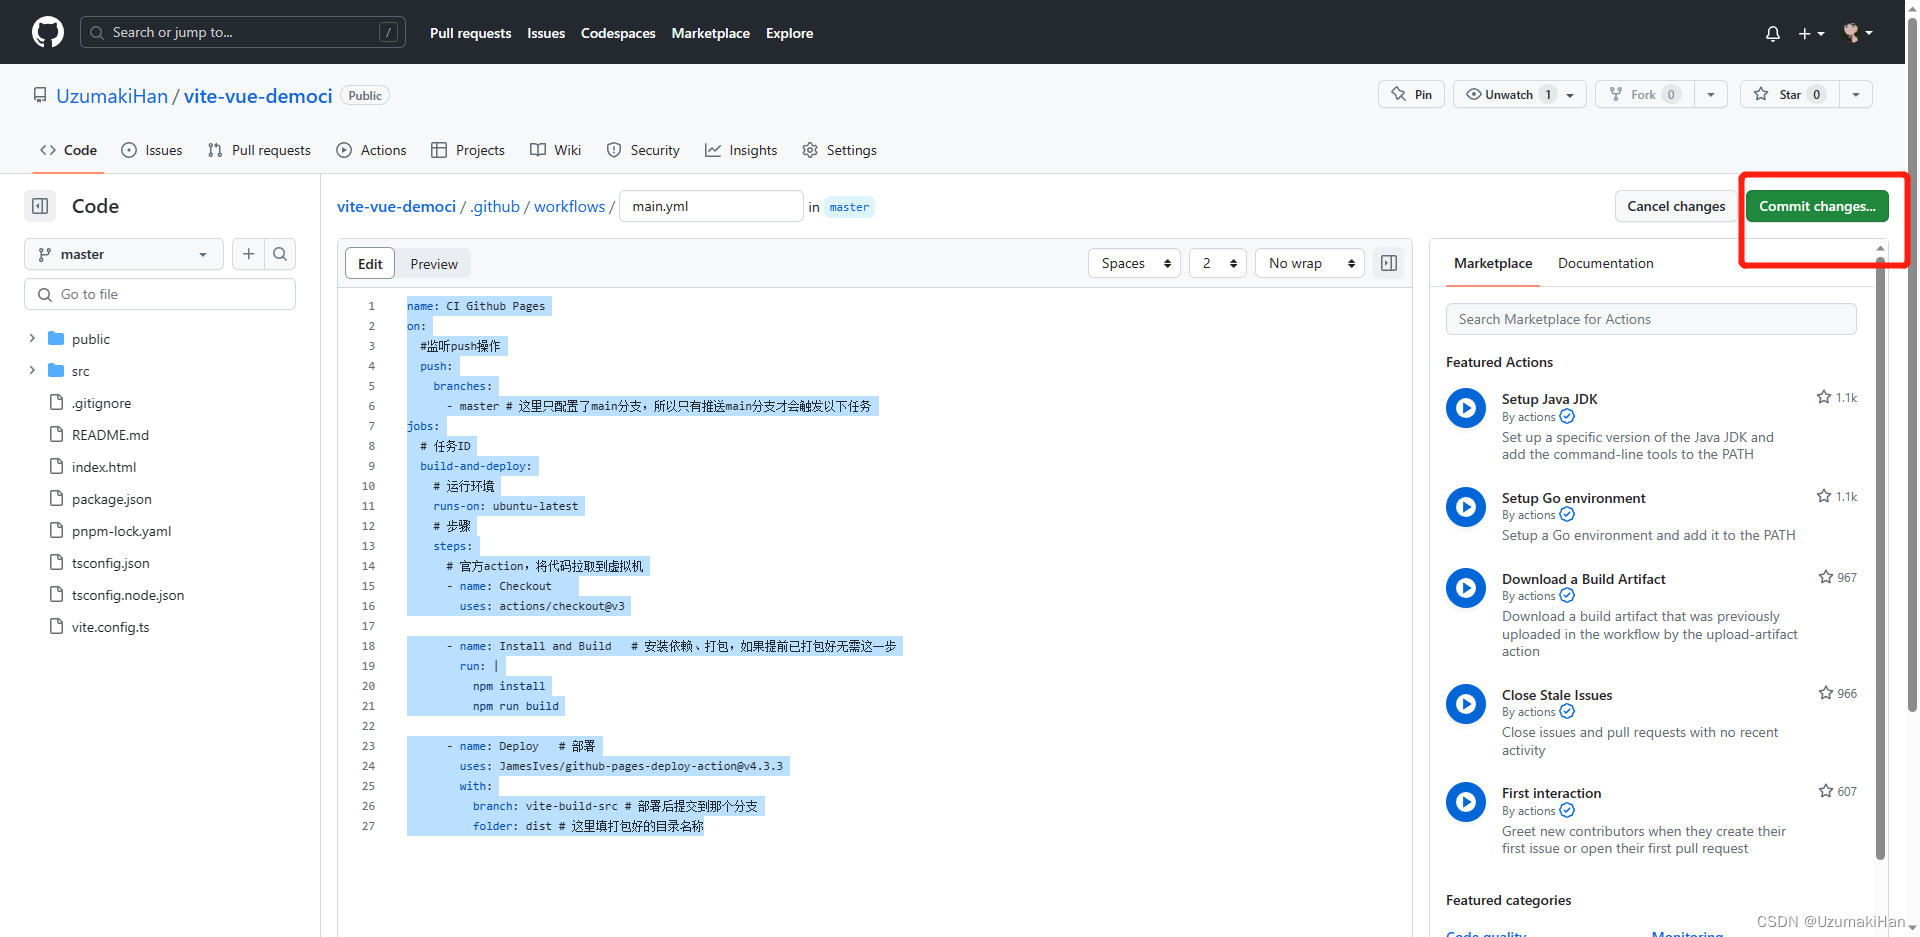
Task: Open the Documentation tab
Action: [x=1605, y=263]
